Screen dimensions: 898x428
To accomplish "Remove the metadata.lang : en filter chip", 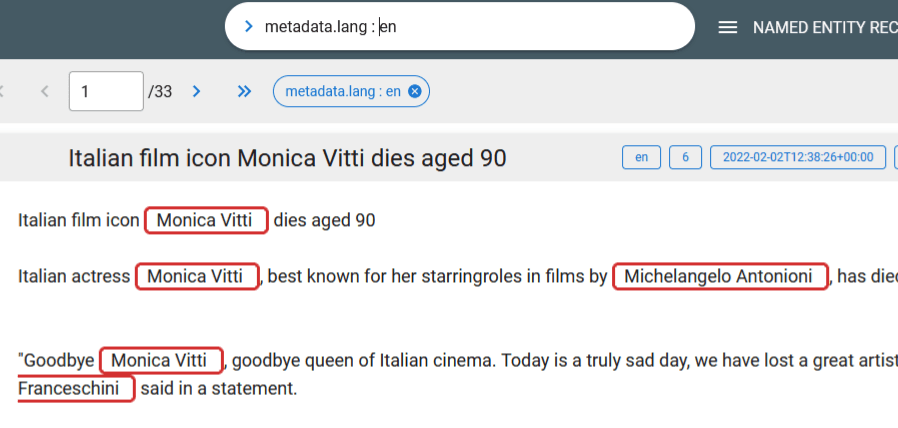I will 415,92.
